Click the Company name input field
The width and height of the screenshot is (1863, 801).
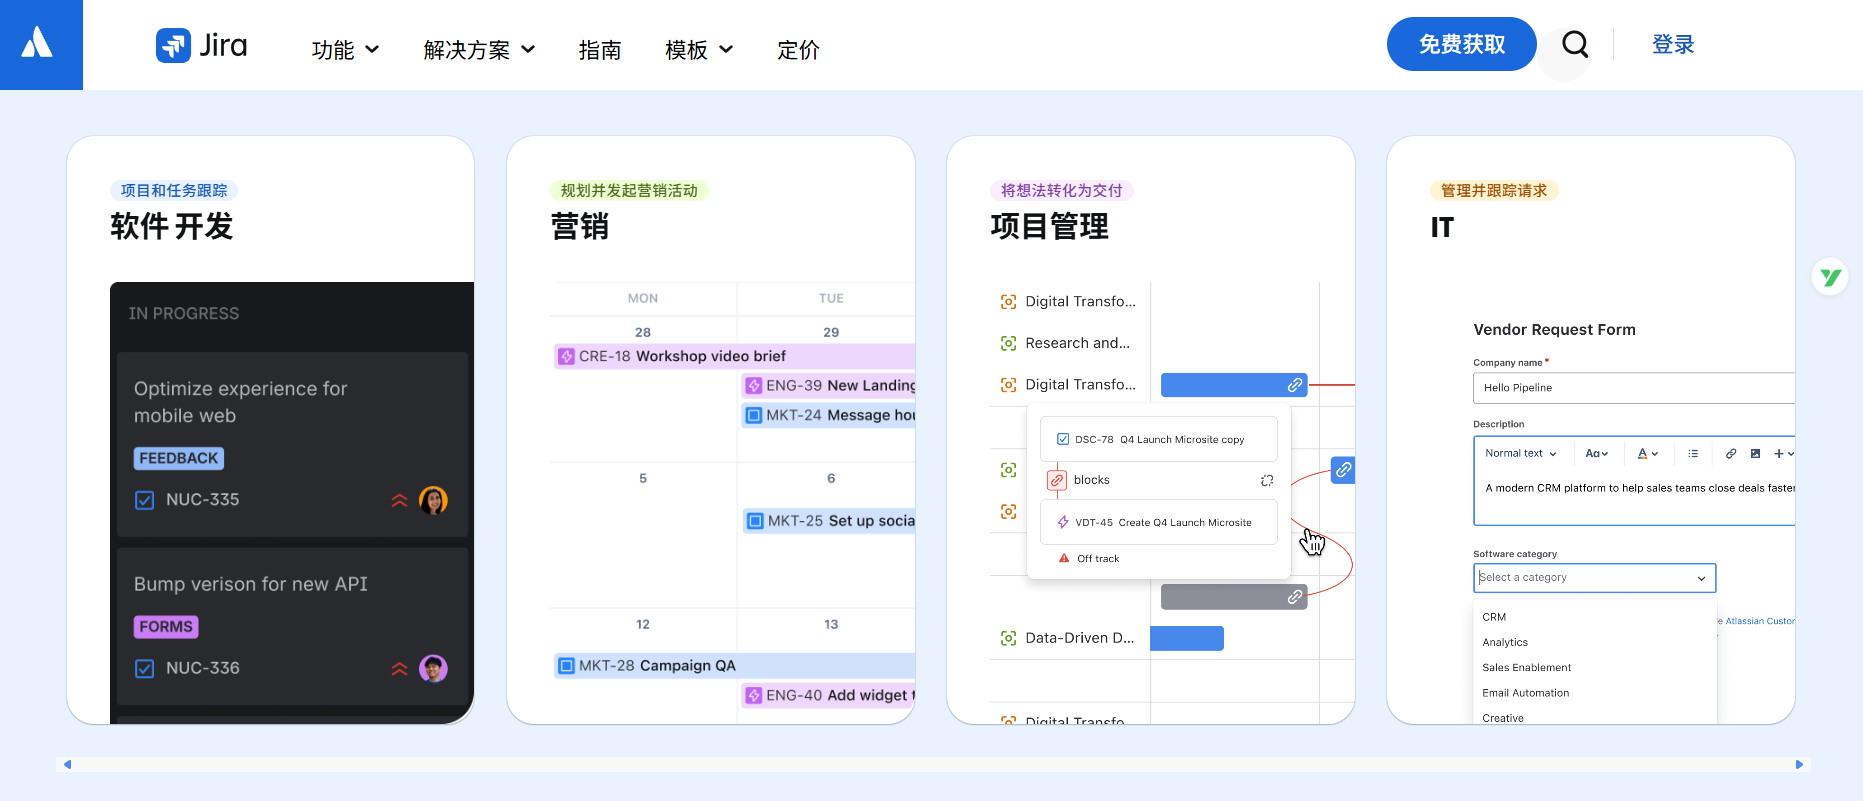pos(1632,388)
